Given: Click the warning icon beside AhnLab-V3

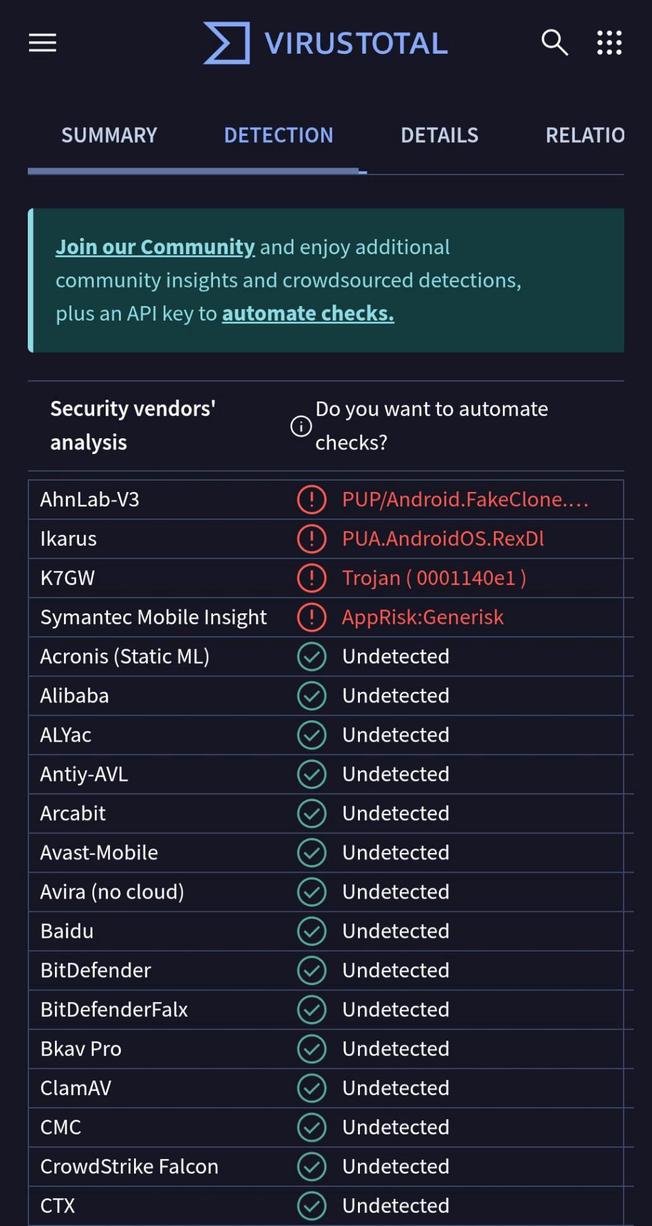Looking at the screenshot, I should [x=311, y=498].
